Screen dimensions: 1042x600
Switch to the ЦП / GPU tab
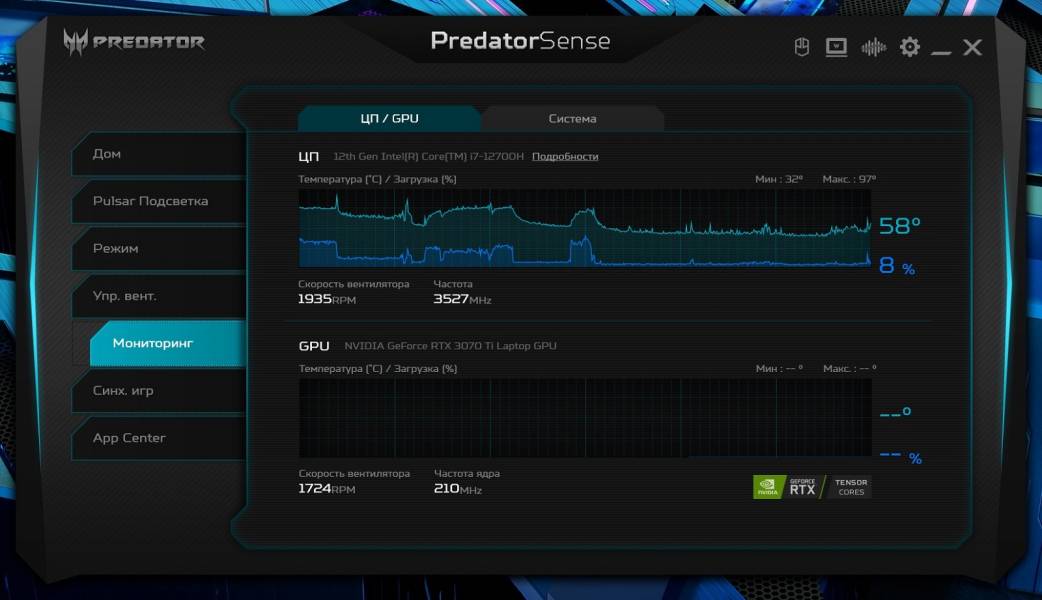click(x=389, y=118)
